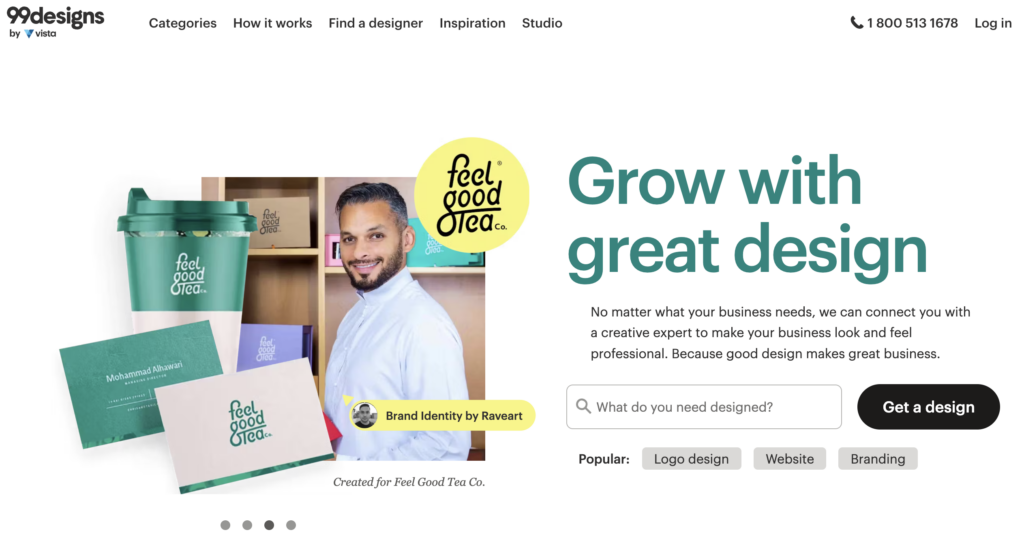This screenshot has width=1024, height=543.
Task: Open the Find a designer menu
Action: click(x=376, y=23)
